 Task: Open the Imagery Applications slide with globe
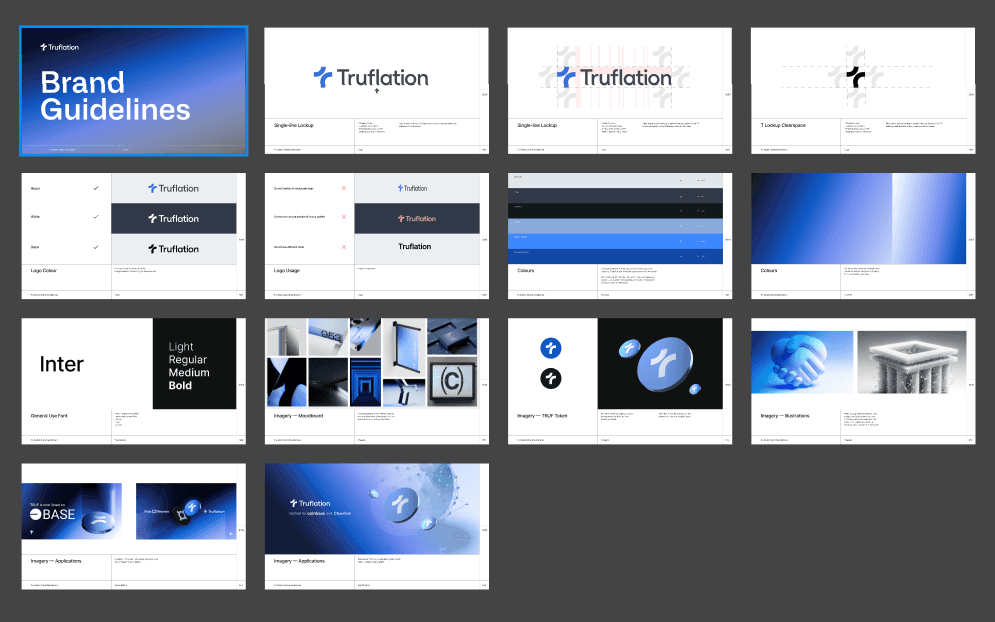[376, 526]
